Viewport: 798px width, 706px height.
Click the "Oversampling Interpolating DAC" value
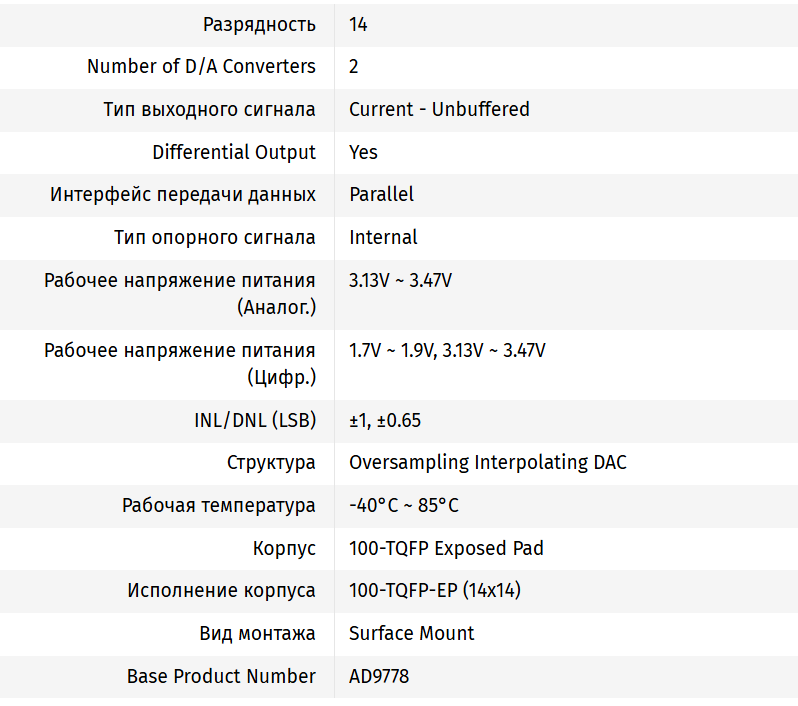[488, 462]
